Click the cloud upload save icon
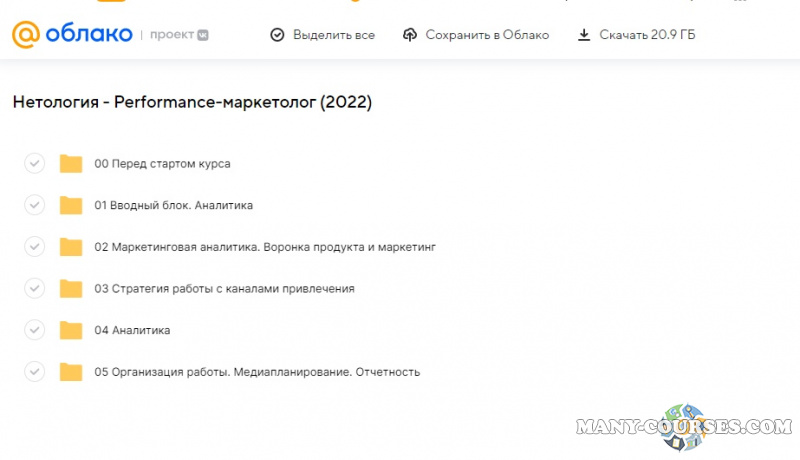800x460 pixels. [x=410, y=35]
